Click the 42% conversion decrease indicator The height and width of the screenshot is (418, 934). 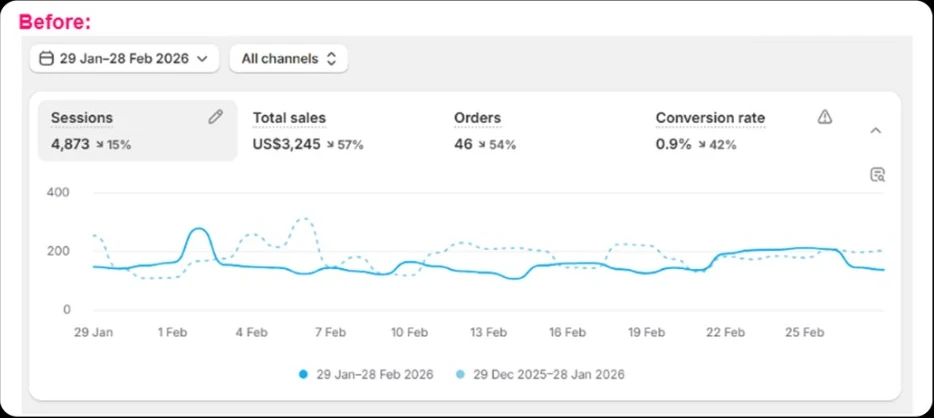(717, 144)
